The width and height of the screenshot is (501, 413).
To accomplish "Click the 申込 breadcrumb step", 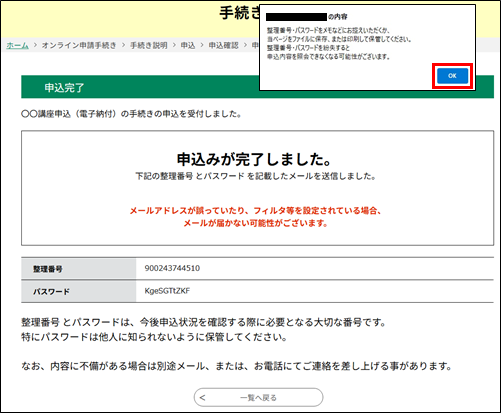I will (188, 45).
